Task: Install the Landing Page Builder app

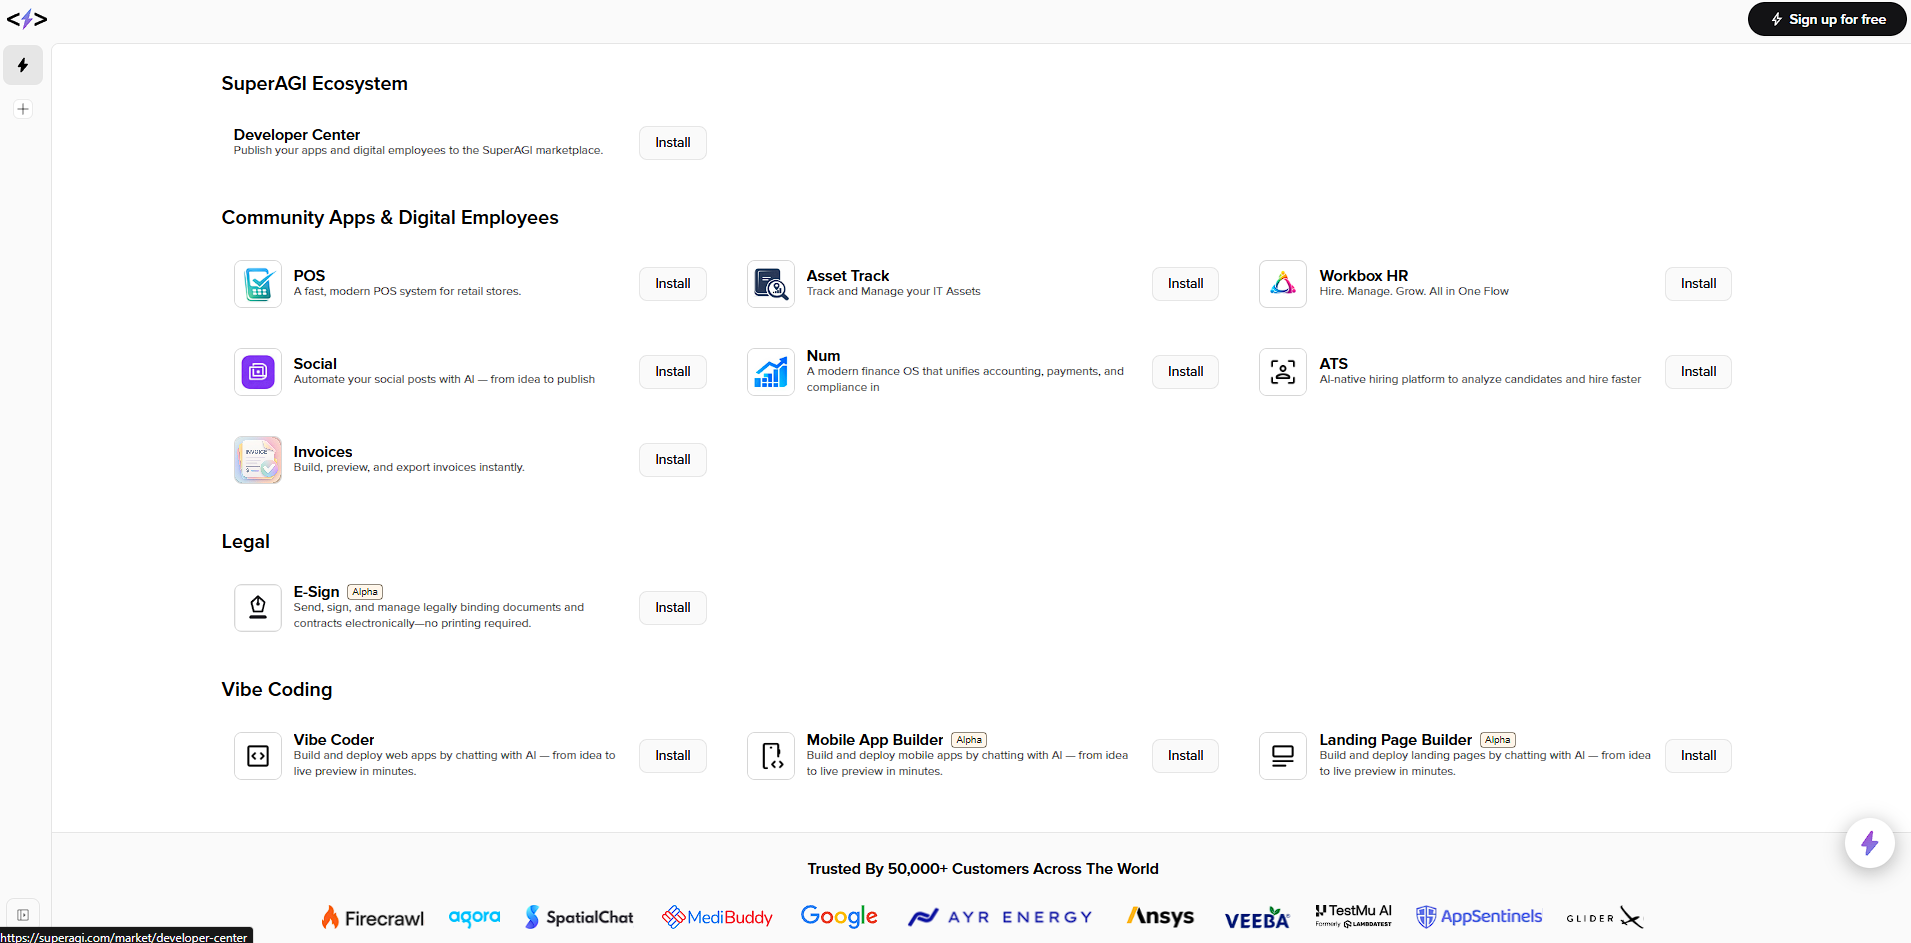Action: (x=1698, y=756)
